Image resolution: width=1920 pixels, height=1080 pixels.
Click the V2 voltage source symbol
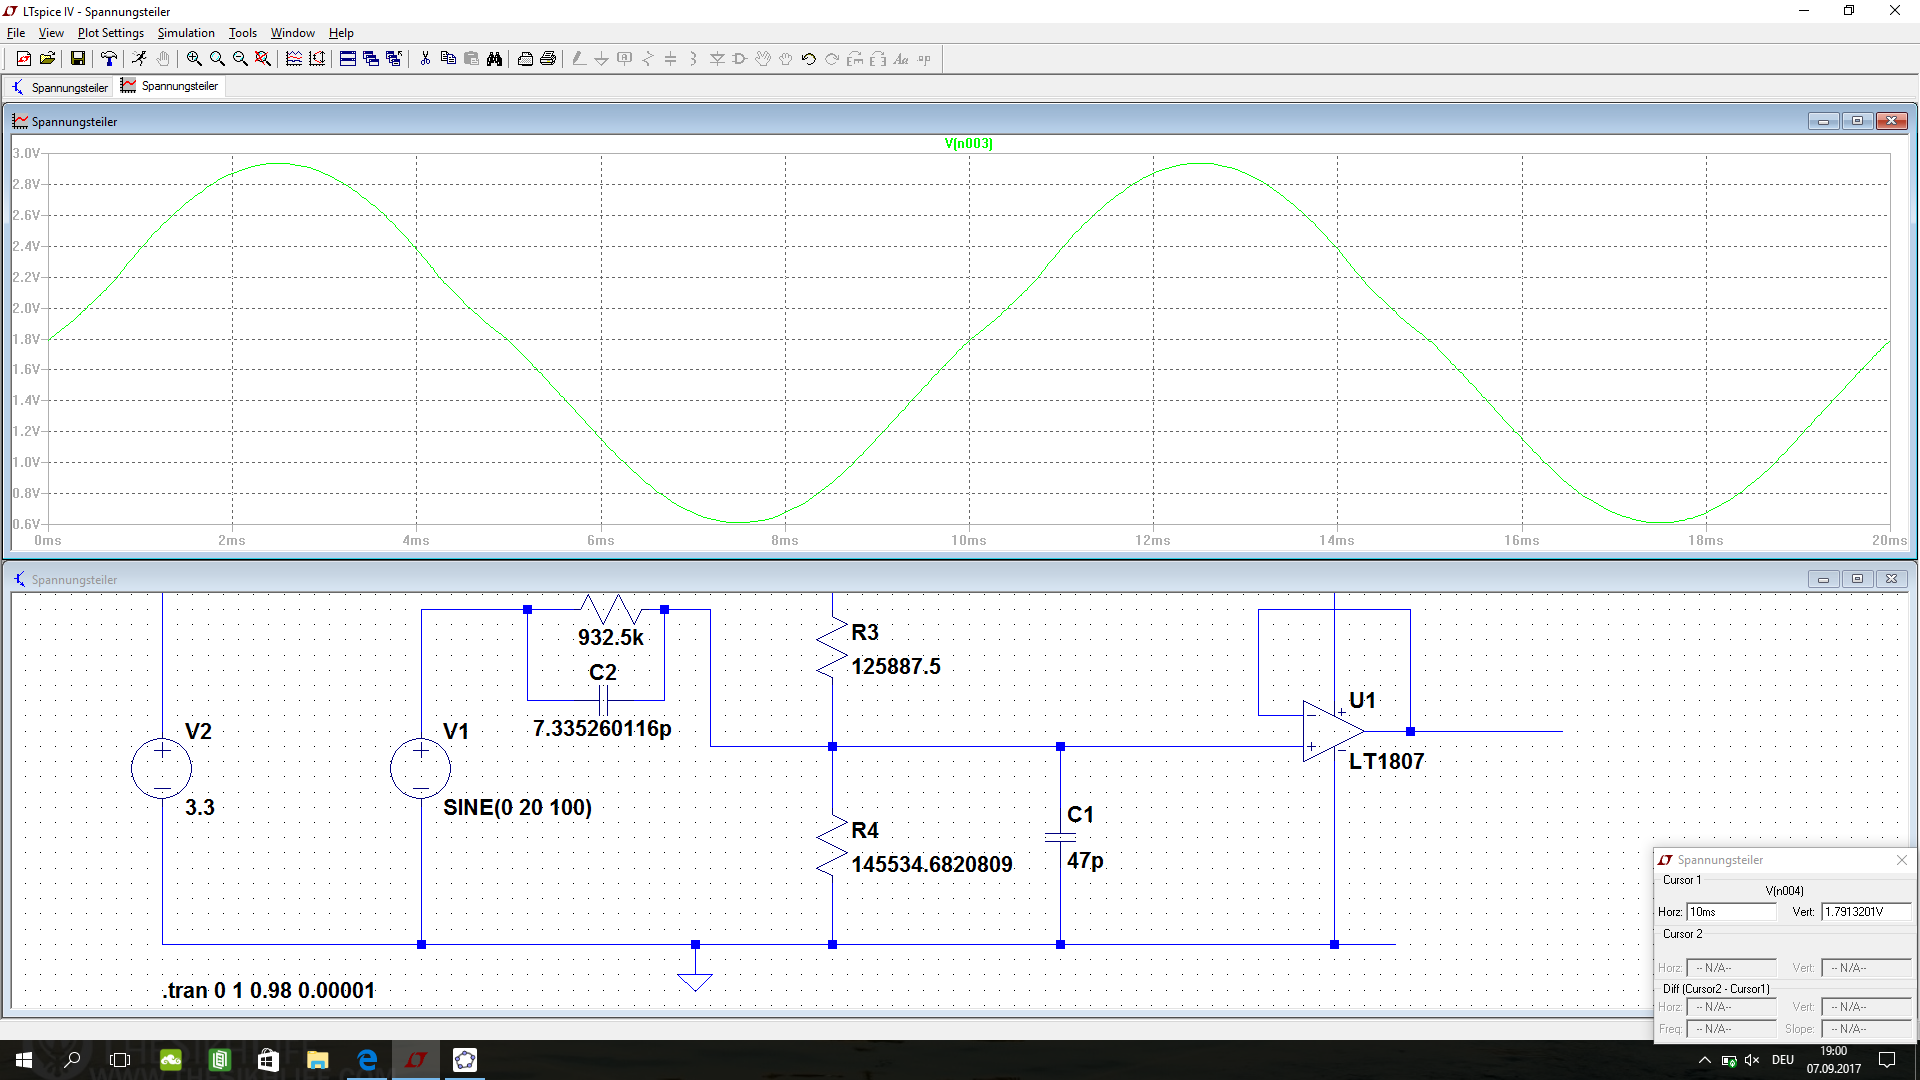coord(161,768)
